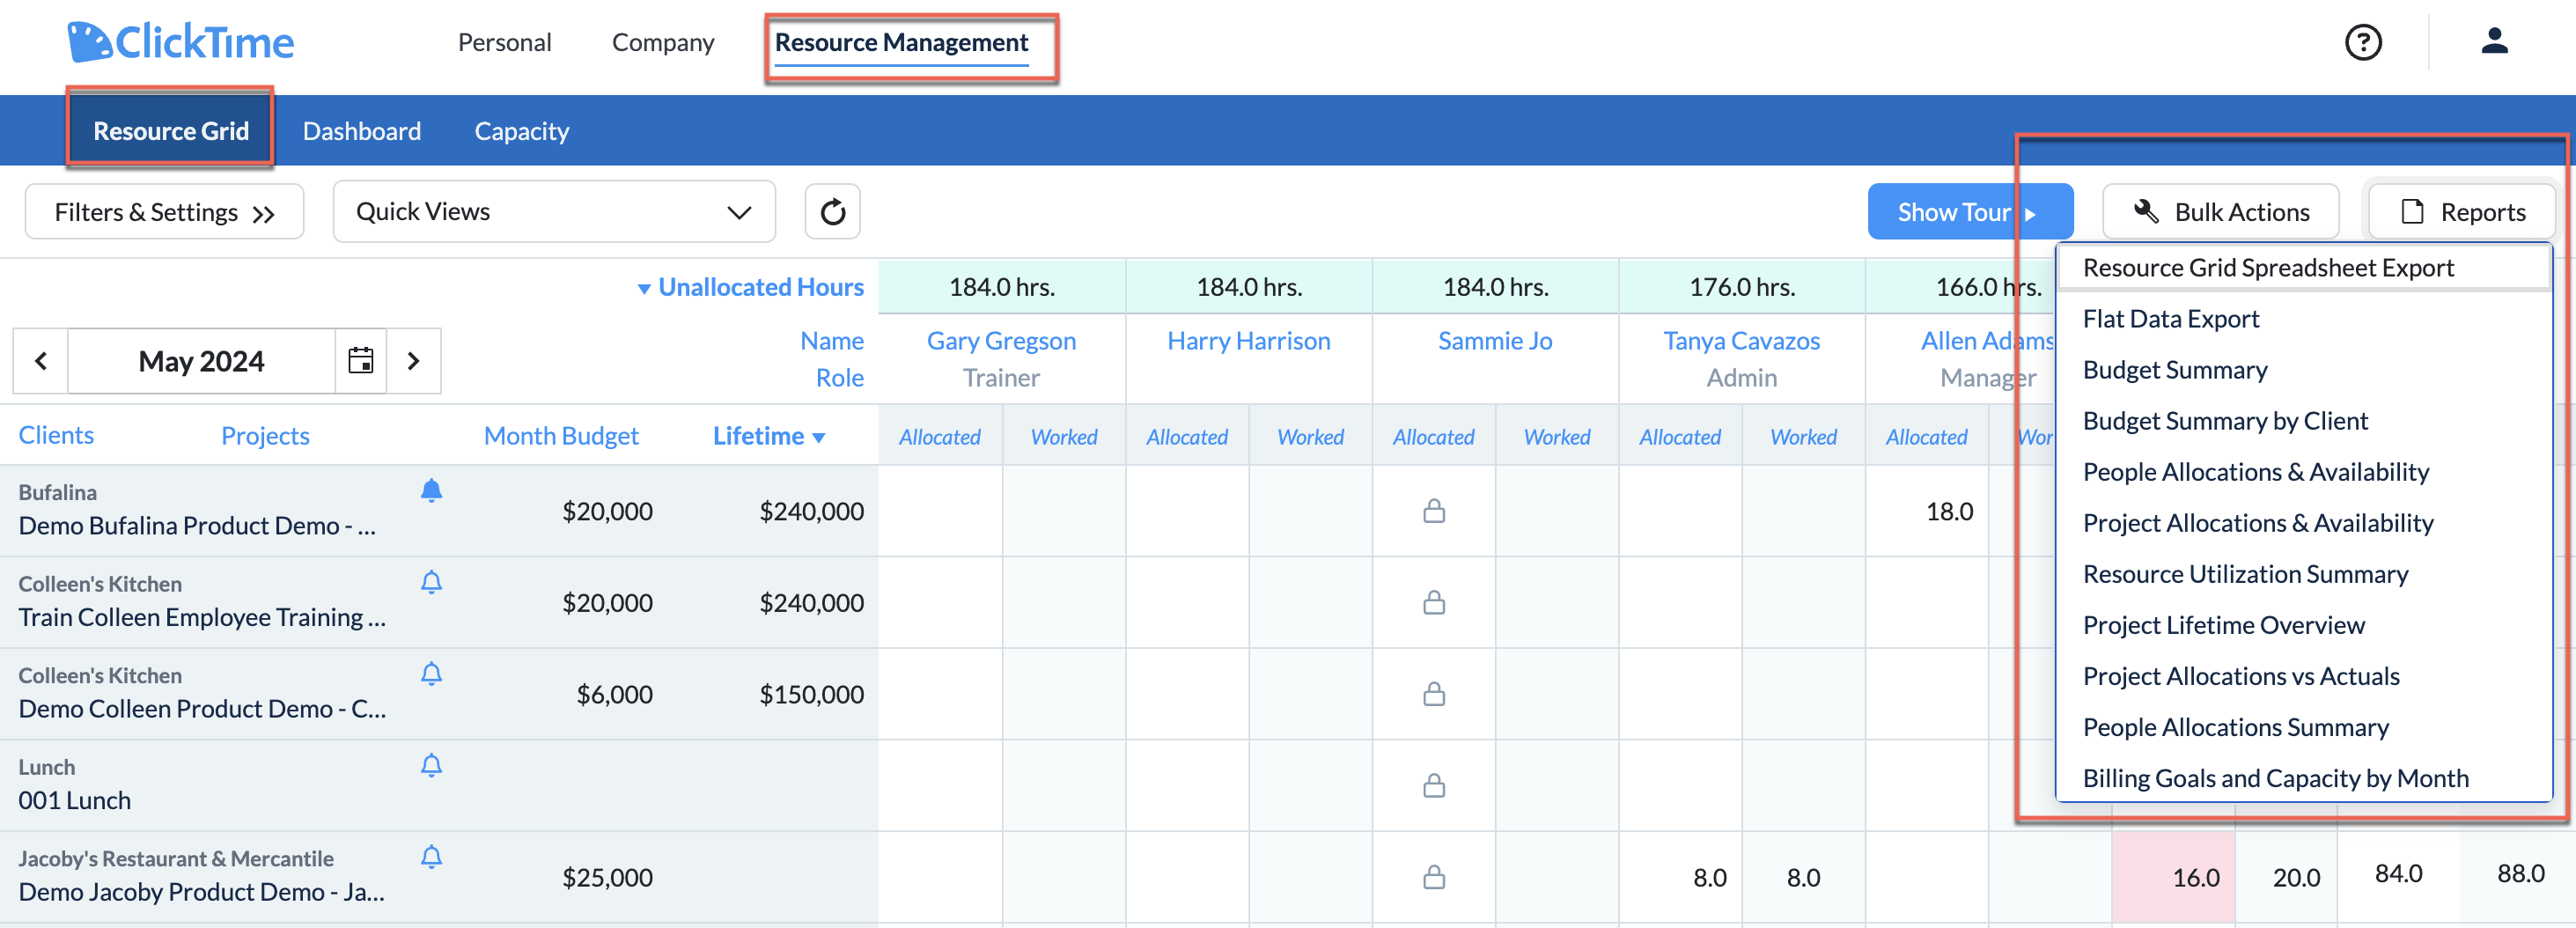Open the help question mark icon
This screenshot has height=928, width=2576.
pyautogui.click(x=2363, y=42)
